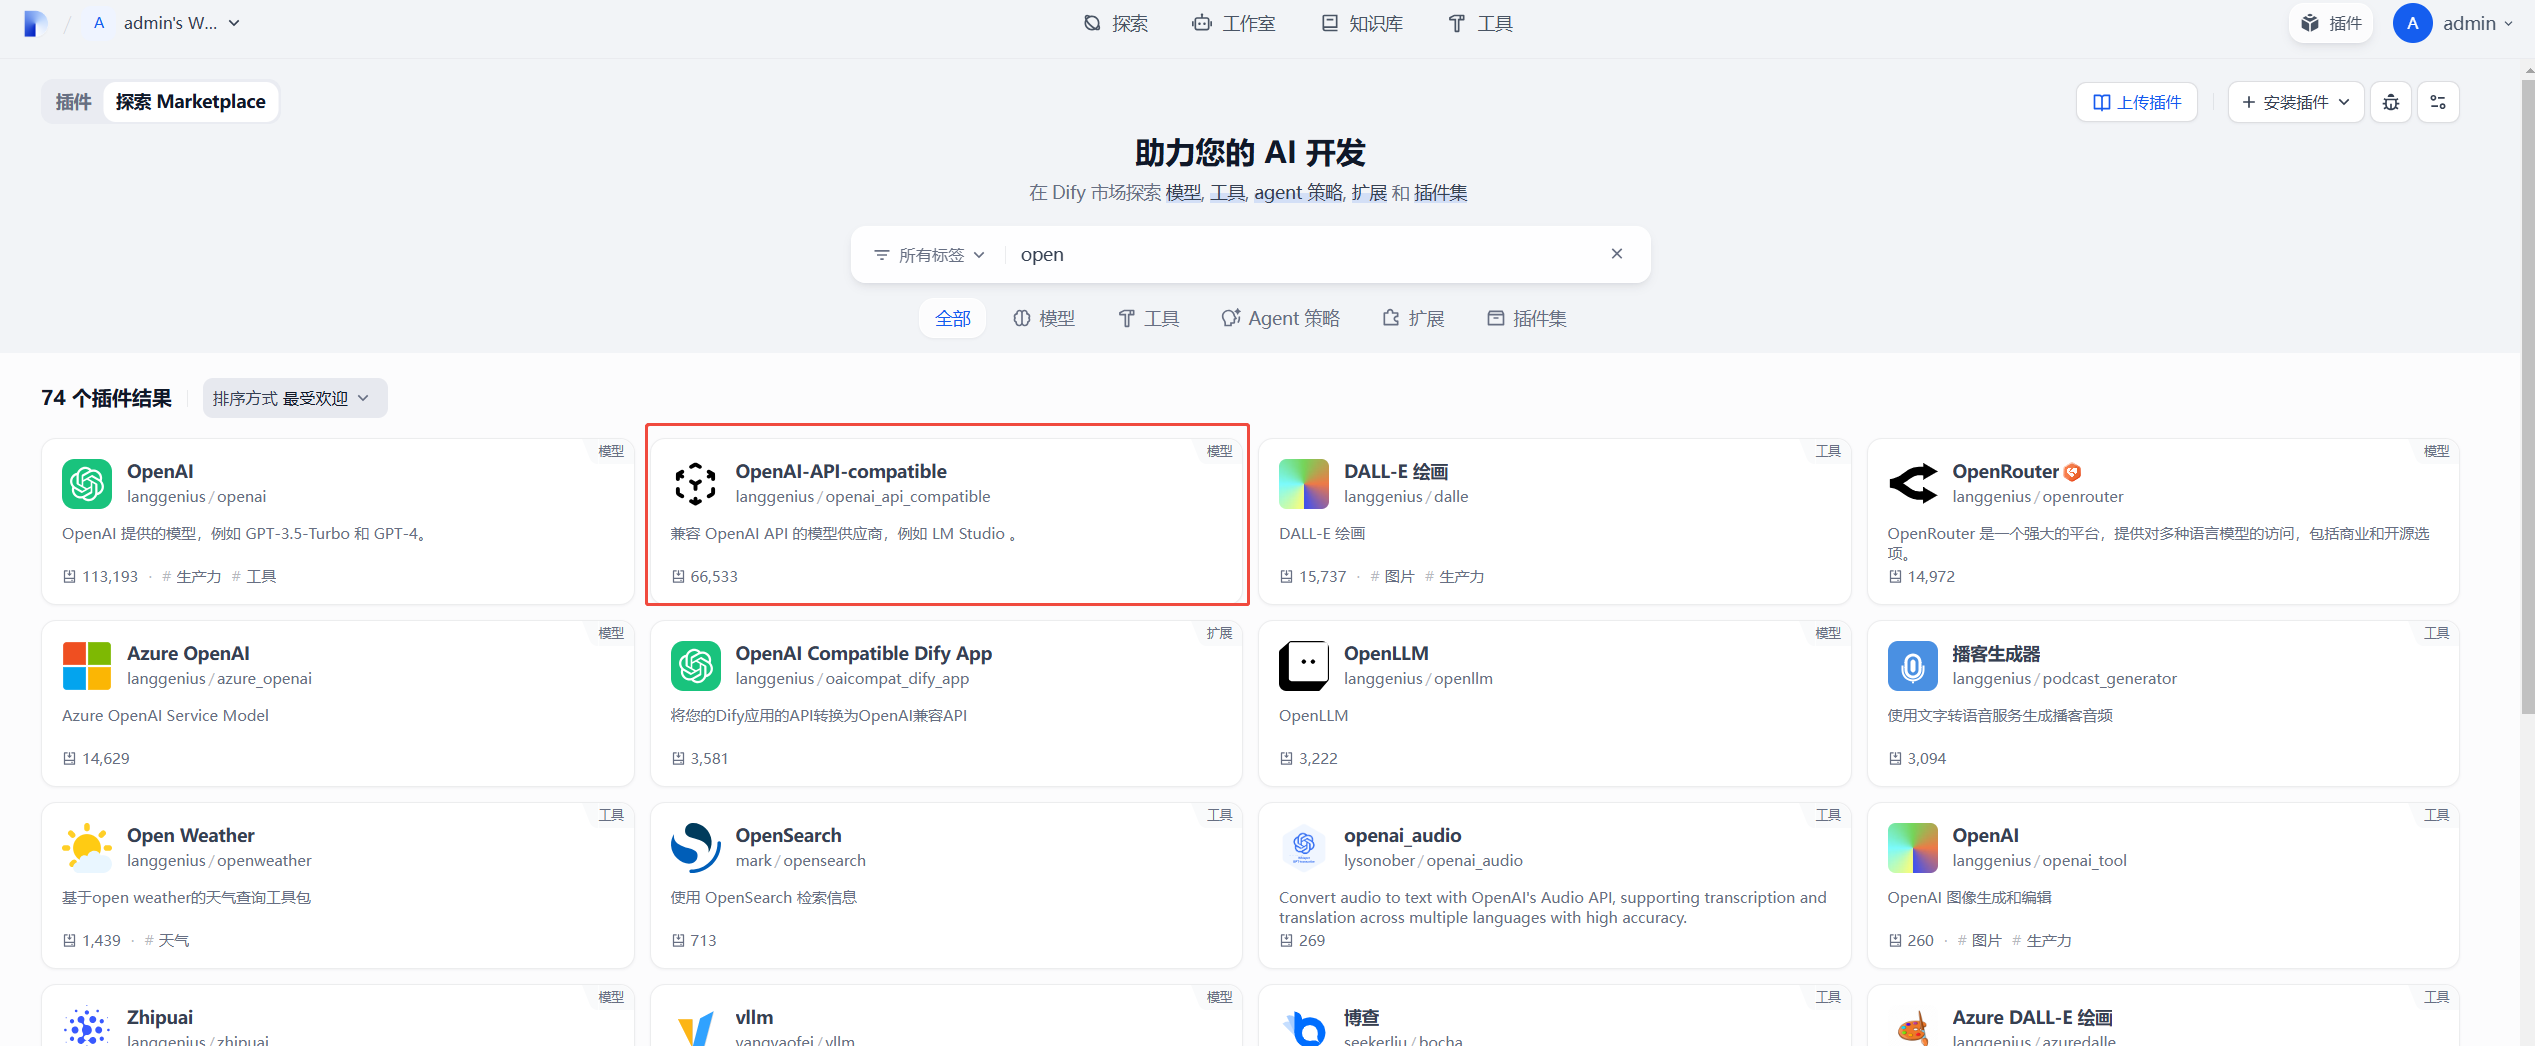The width and height of the screenshot is (2535, 1046).
Task: Select the 探索 Marketplace tab
Action: [190, 102]
